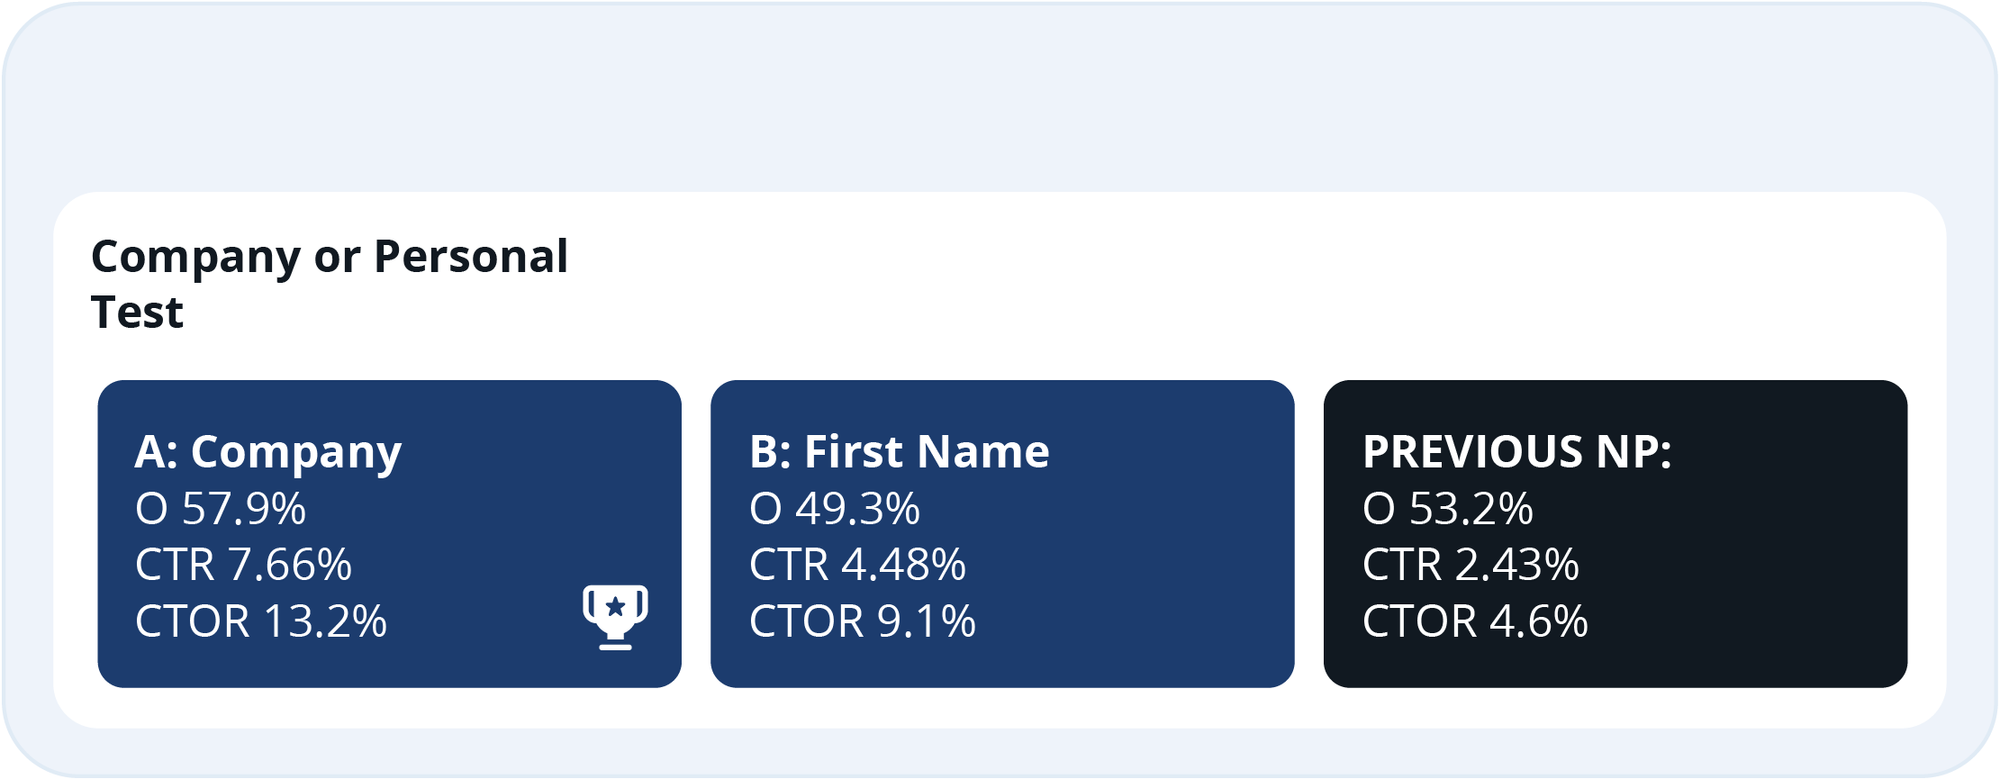Viewport: 2000px width, 780px height.
Task: Click the CTR 2.43% value
Action: coord(1470,564)
